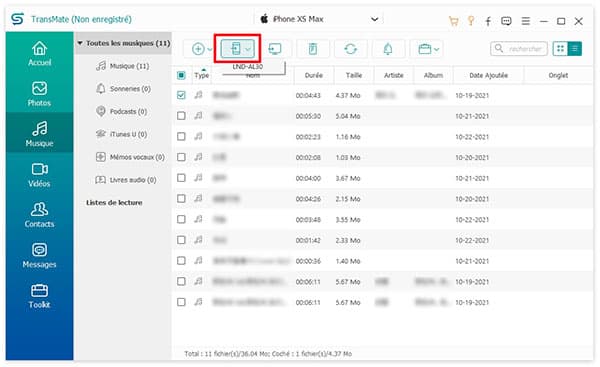Open the Toolkit section

coord(39,296)
